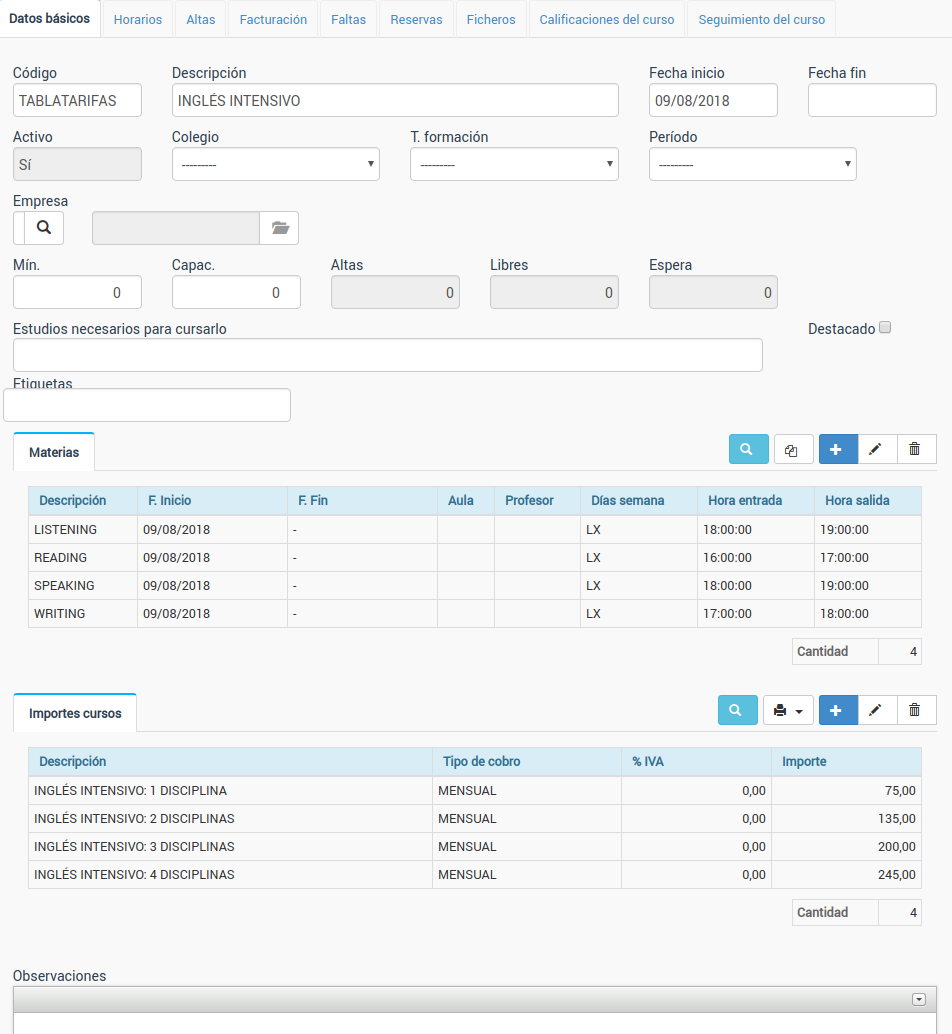This screenshot has height=1034, width=952.
Task: Click the Materias copy icon button
Action: (793, 450)
